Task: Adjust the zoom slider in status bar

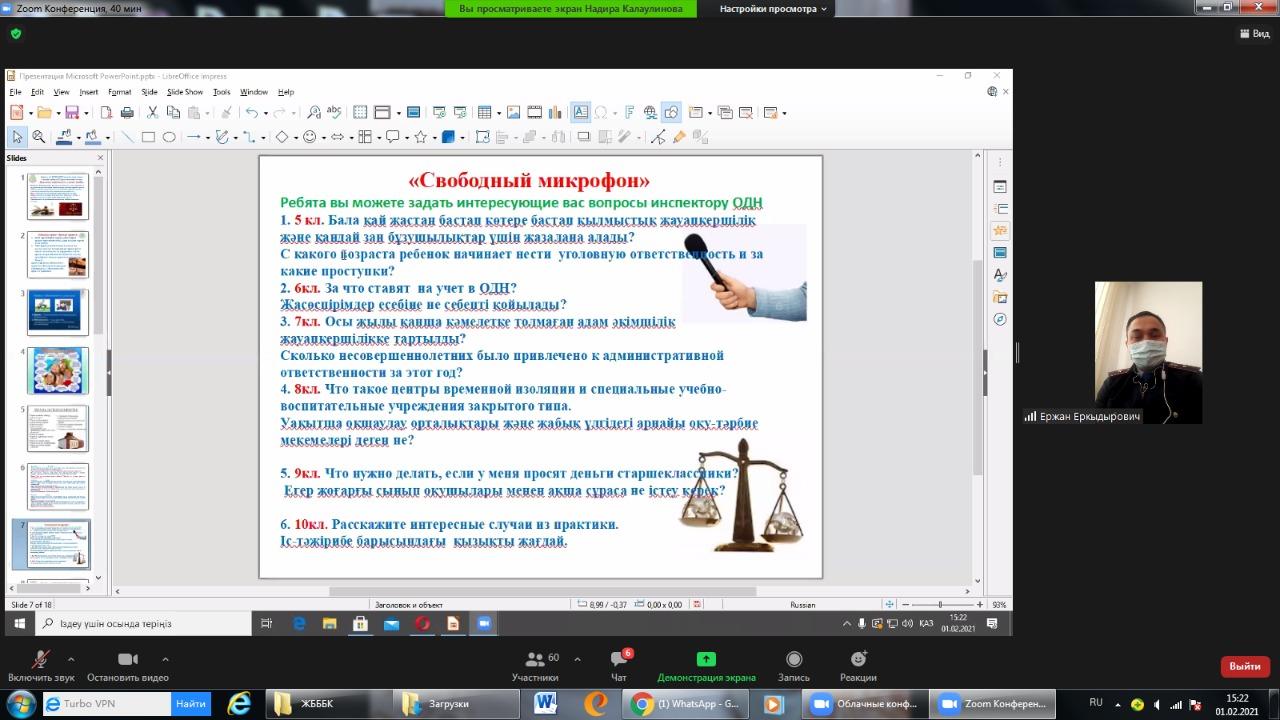Action: tap(940, 604)
